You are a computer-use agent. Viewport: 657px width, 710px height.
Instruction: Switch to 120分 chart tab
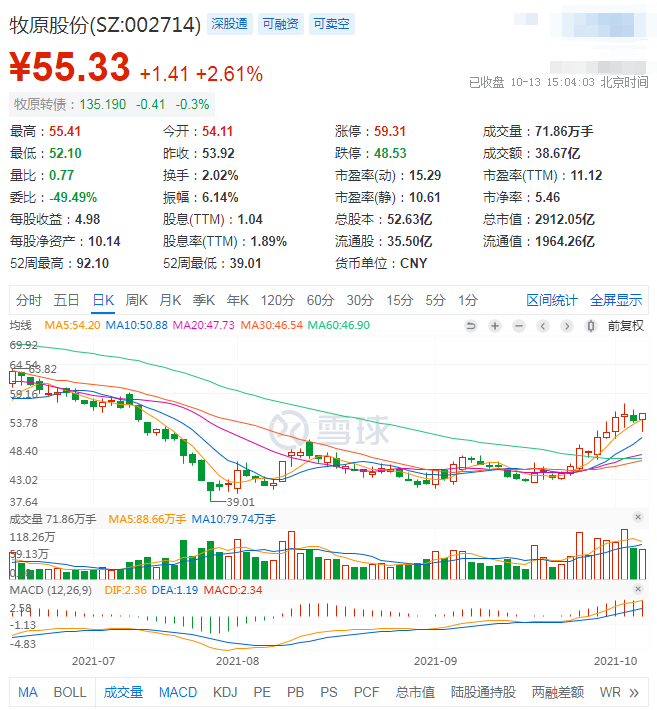click(278, 300)
